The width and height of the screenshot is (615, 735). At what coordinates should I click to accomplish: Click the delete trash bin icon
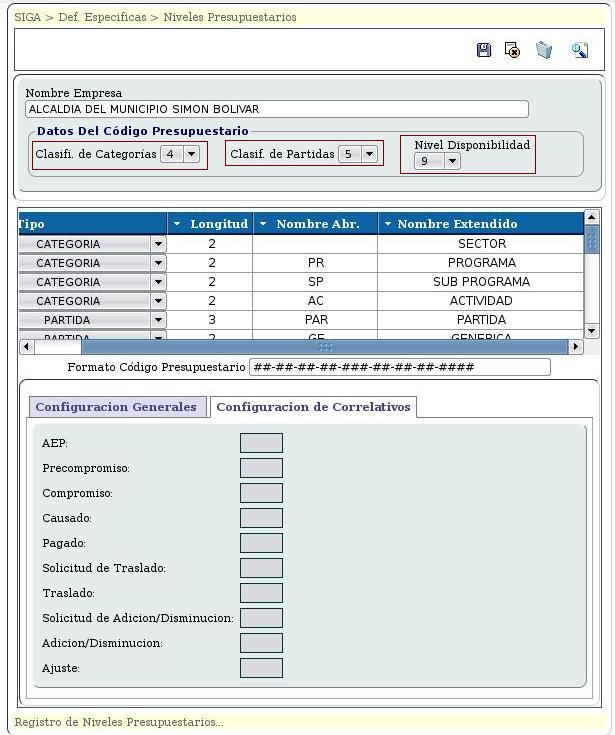544,50
